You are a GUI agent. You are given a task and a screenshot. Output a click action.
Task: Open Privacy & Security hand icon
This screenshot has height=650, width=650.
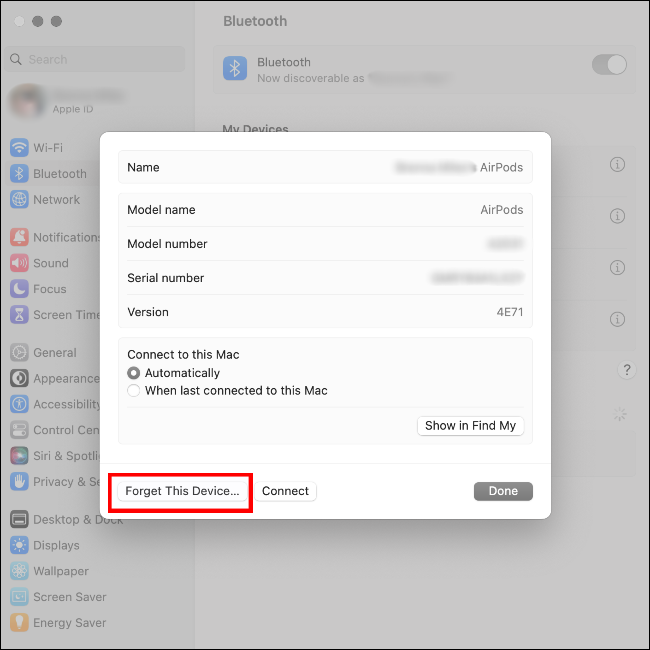coord(19,482)
